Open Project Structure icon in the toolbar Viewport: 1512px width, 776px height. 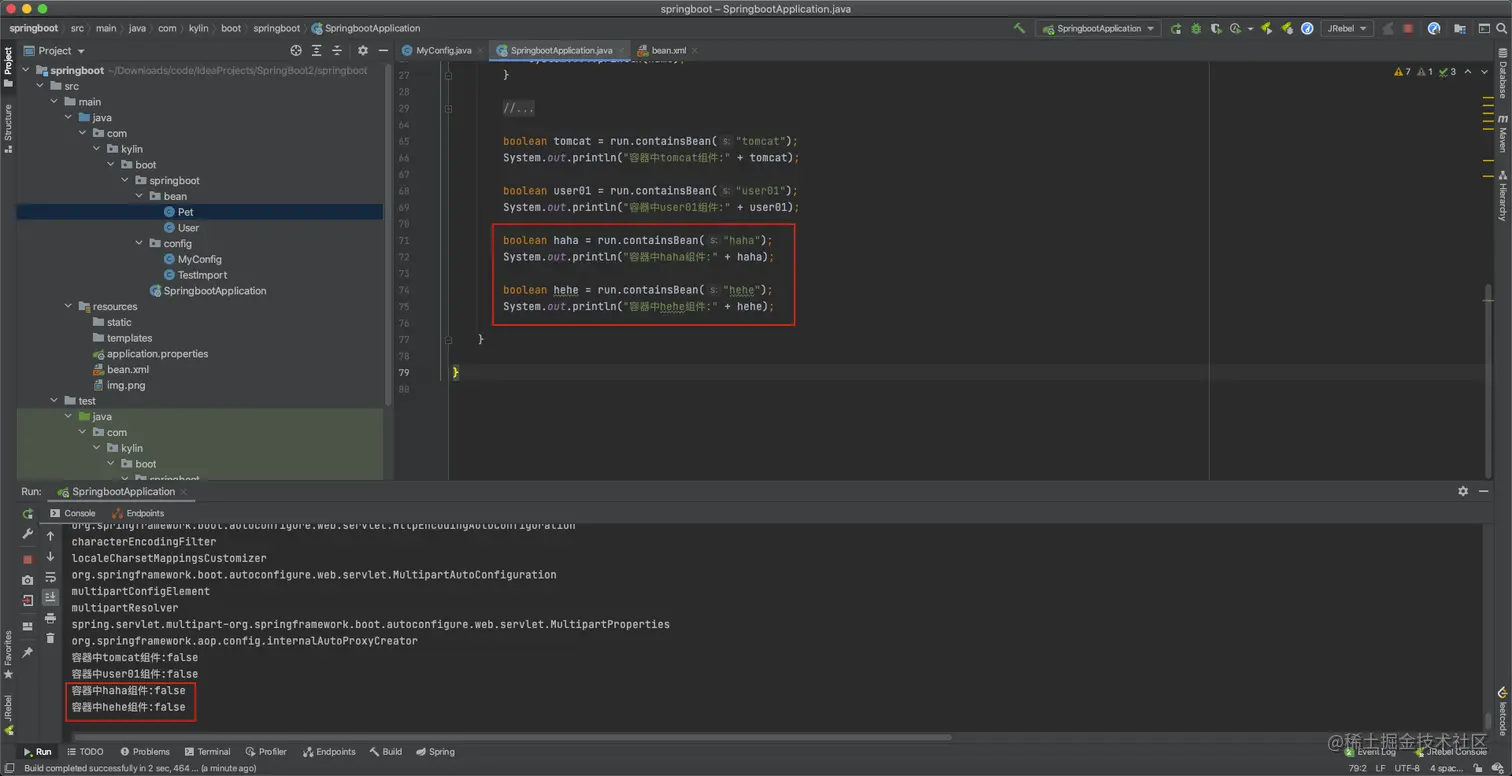point(1461,29)
